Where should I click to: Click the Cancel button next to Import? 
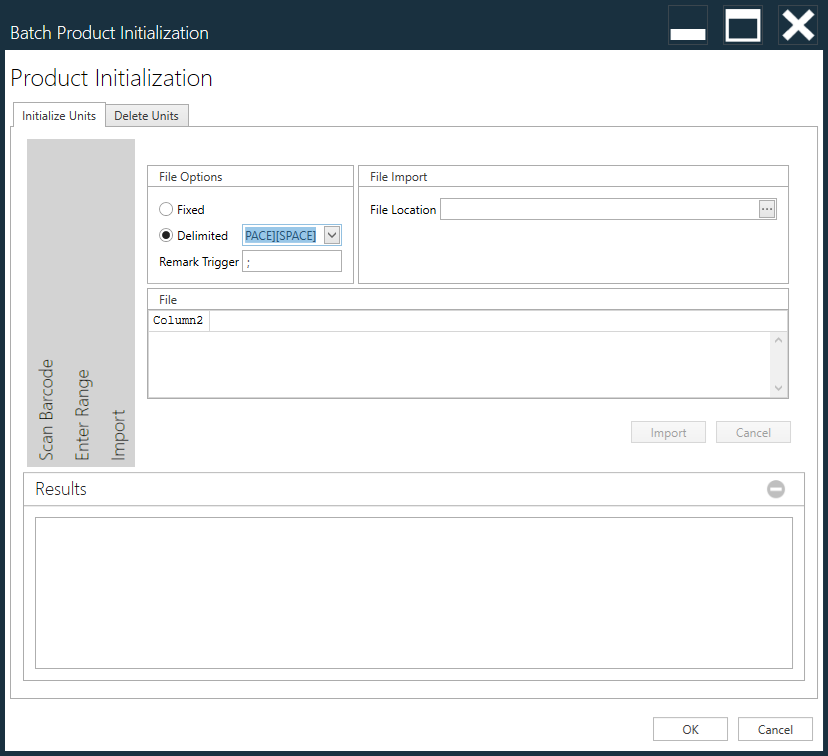(753, 431)
